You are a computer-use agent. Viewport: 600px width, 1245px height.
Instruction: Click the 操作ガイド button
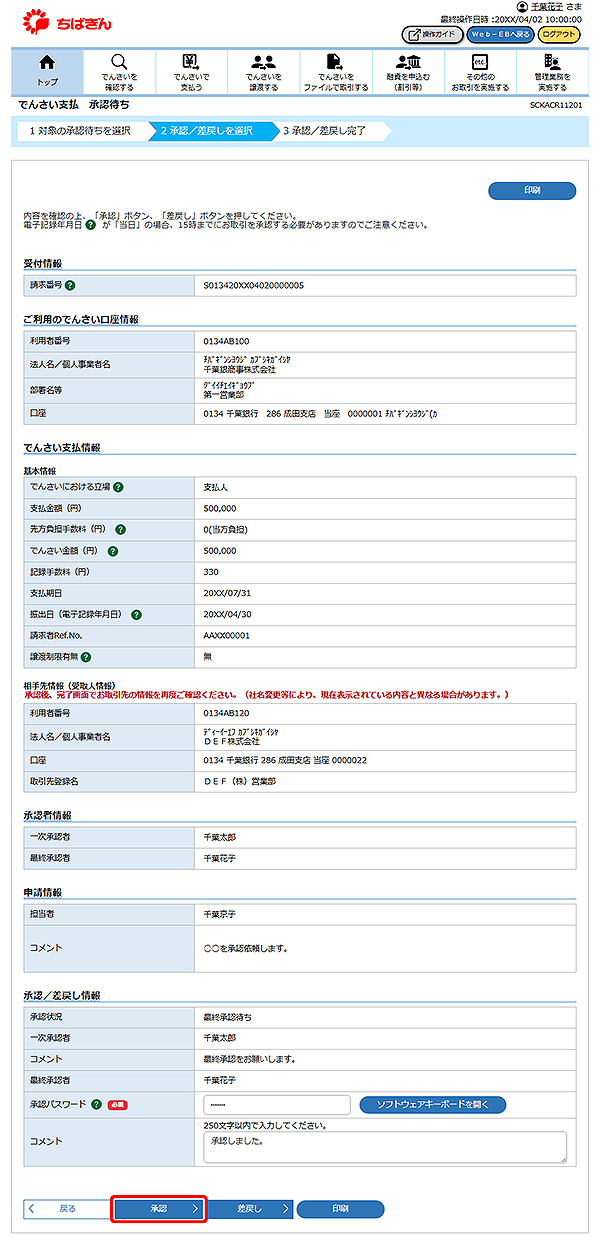coord(432,35)
